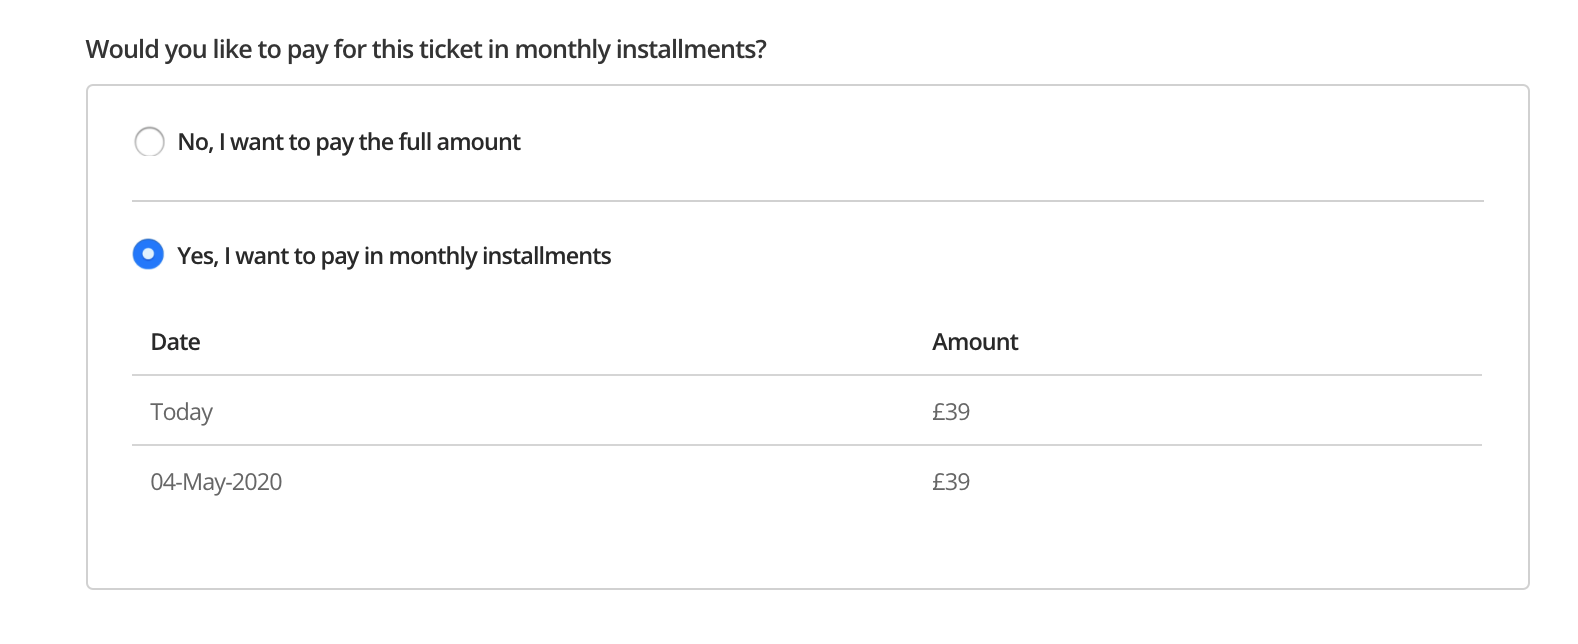The image size is (1578, 644).
Task: Click the Amount column header
Action: 975,342
